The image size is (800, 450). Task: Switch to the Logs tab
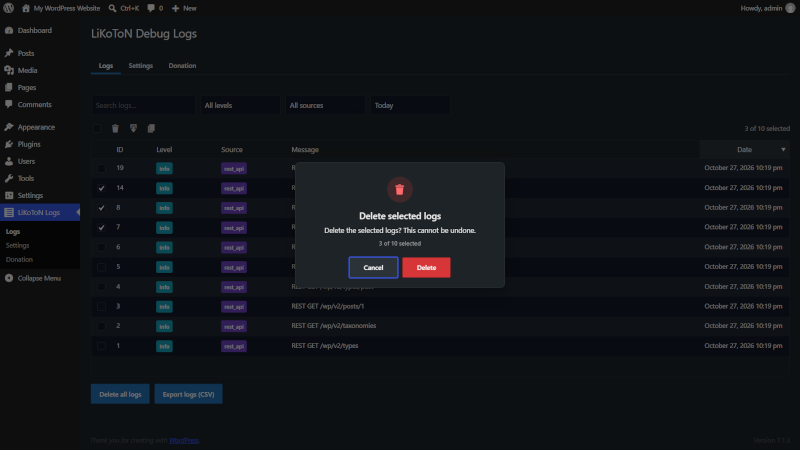click(x=106, y=66)
